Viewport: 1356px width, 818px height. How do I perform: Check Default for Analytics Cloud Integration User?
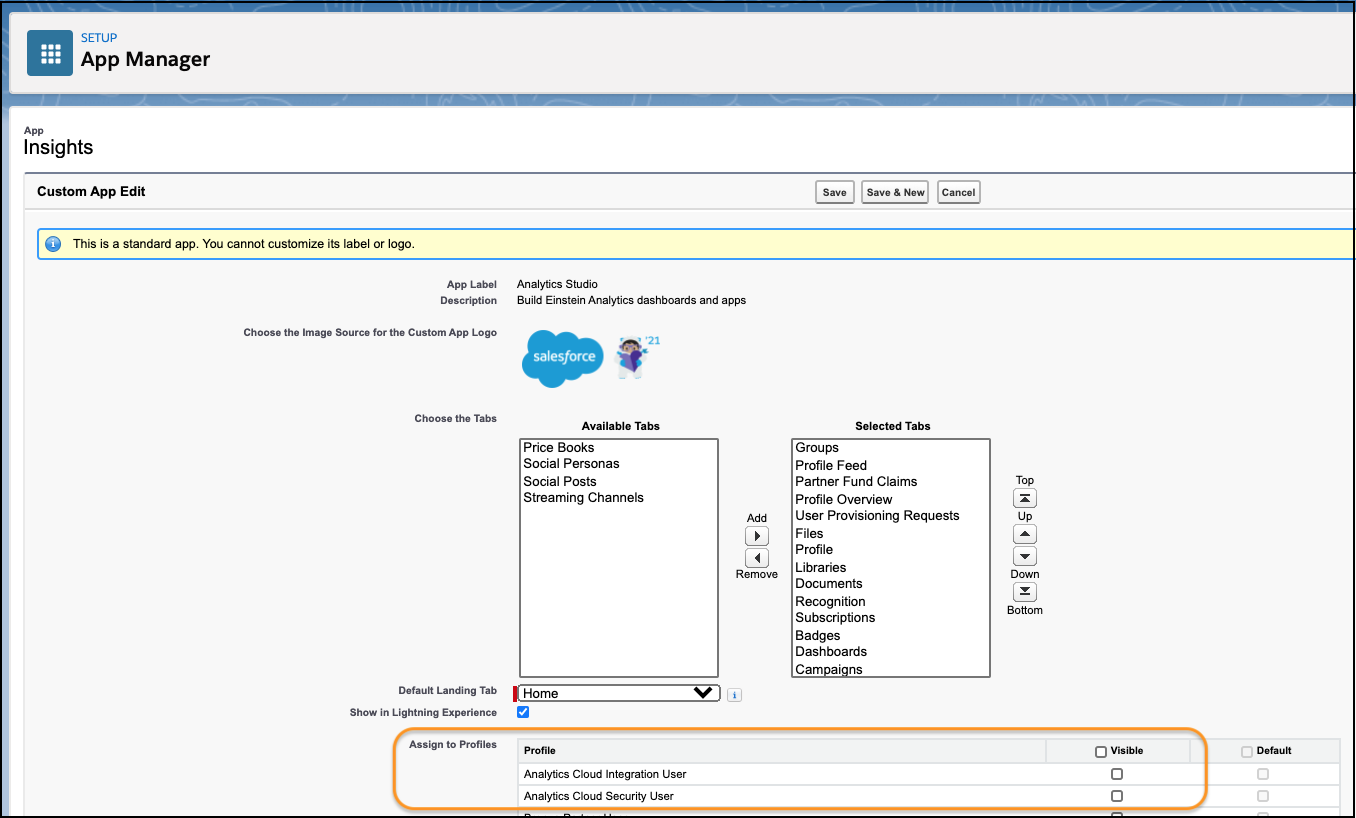tap(1263, 774)
